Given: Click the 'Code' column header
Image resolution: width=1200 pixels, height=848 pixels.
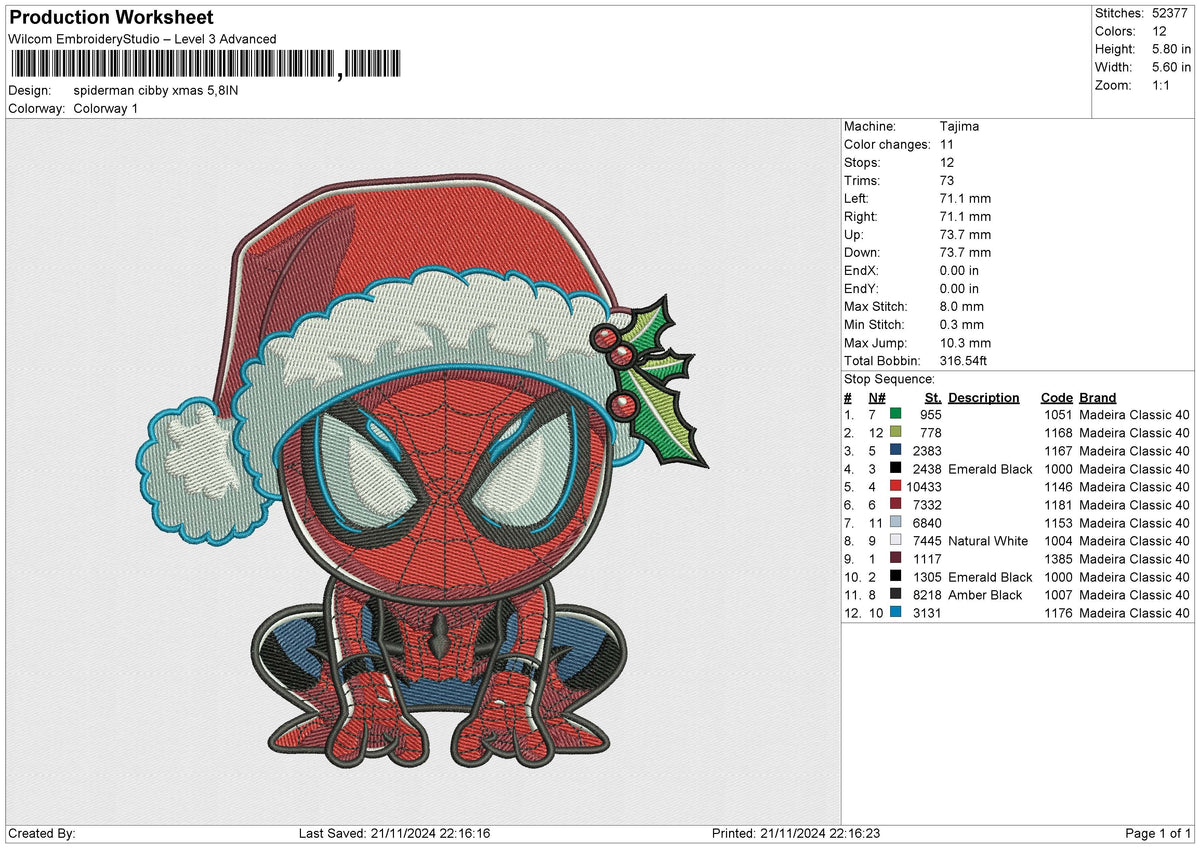Looking at the screenshot, I should pos(1056,397).
